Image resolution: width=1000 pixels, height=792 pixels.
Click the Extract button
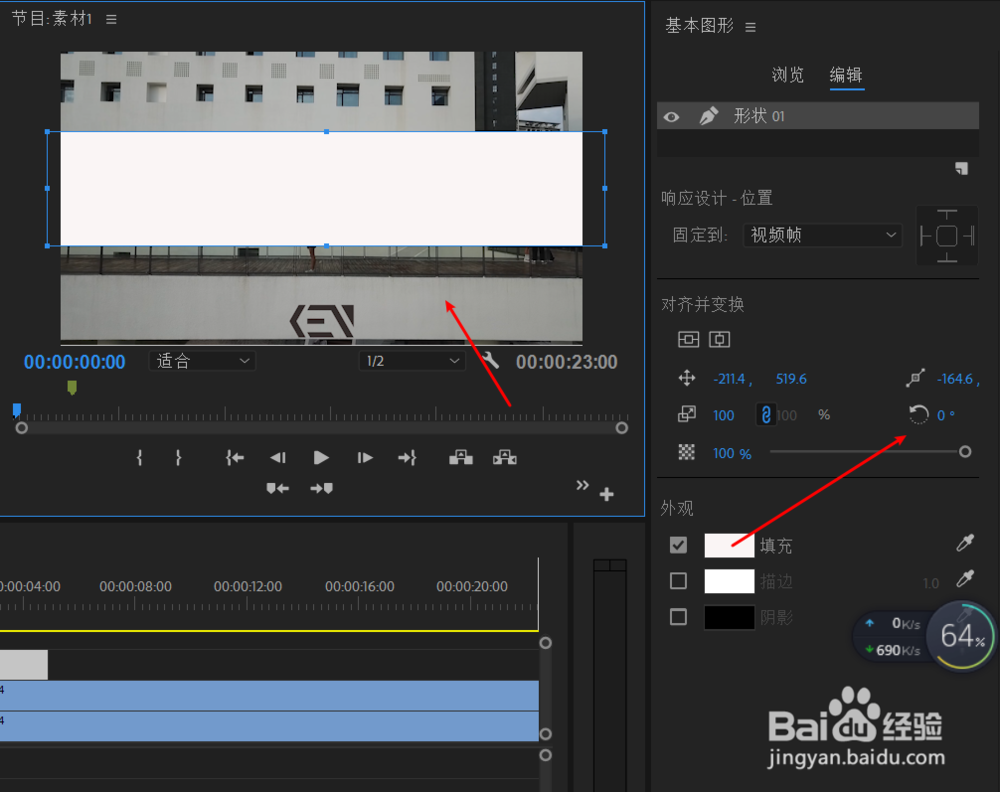click(x=504, y=457)
